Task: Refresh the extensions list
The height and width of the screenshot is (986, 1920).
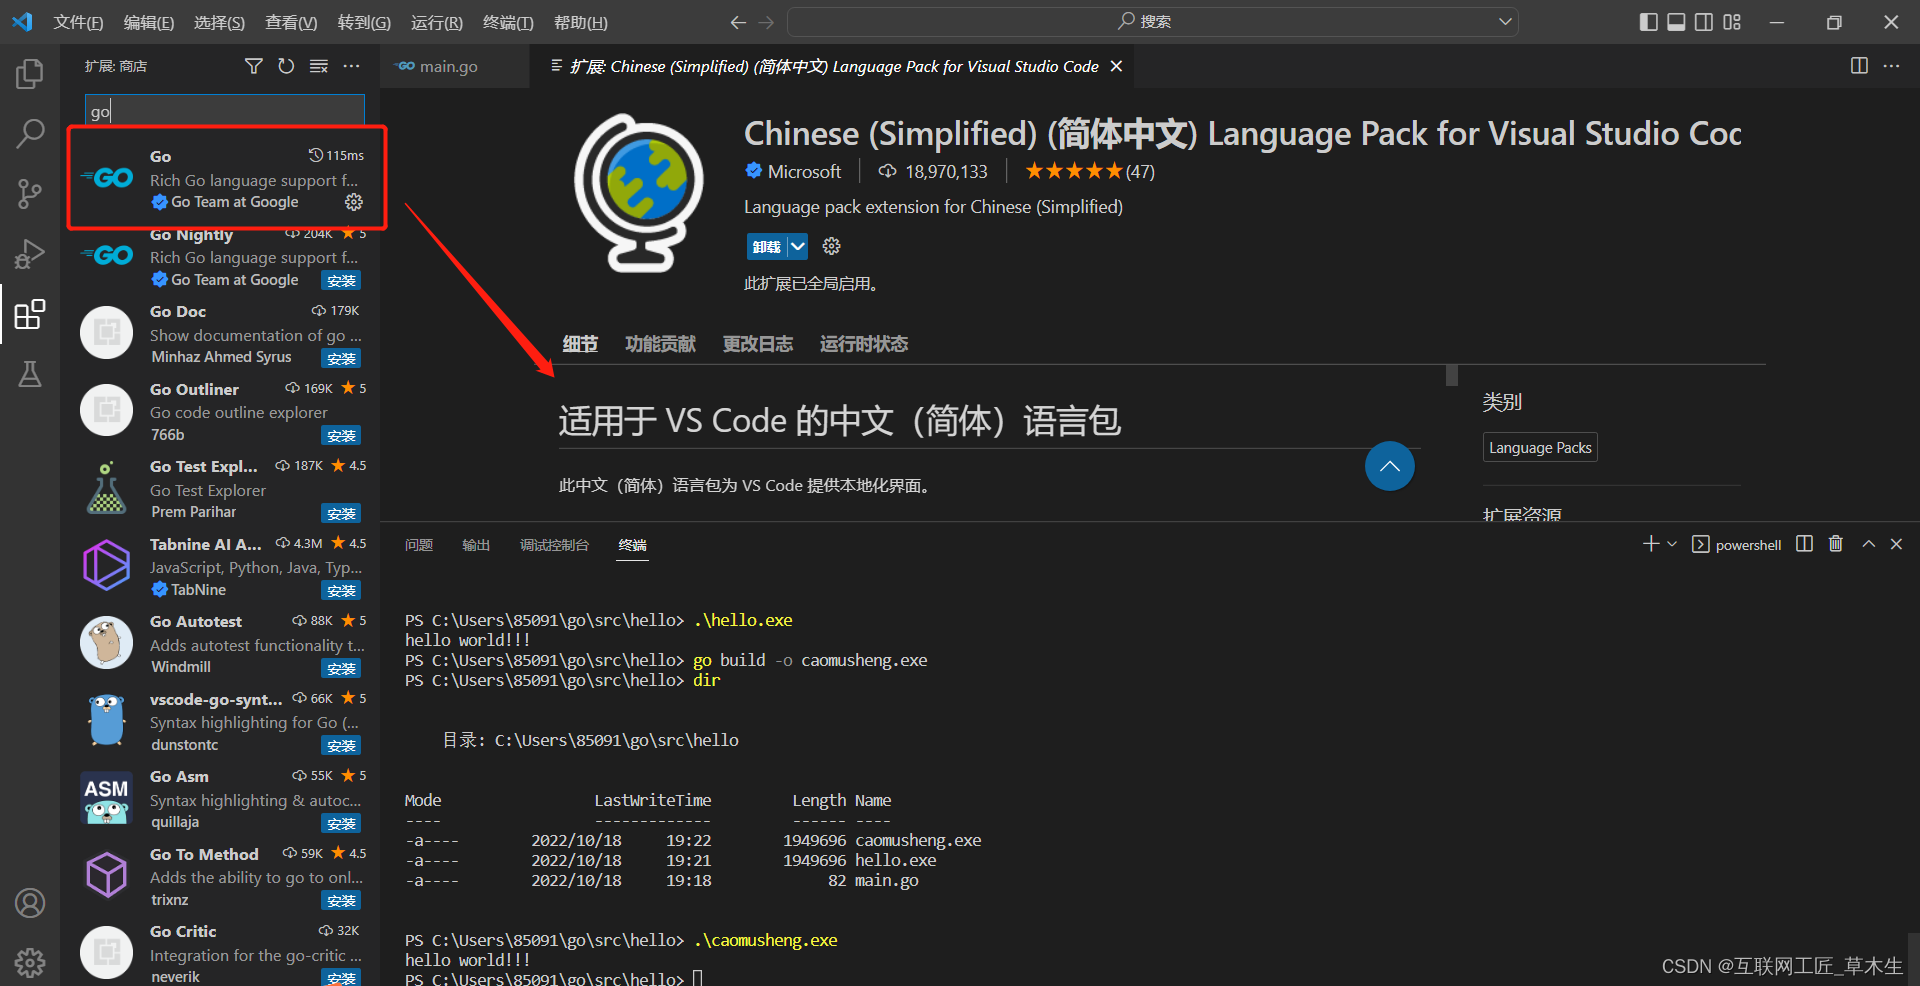Action: 286,66
